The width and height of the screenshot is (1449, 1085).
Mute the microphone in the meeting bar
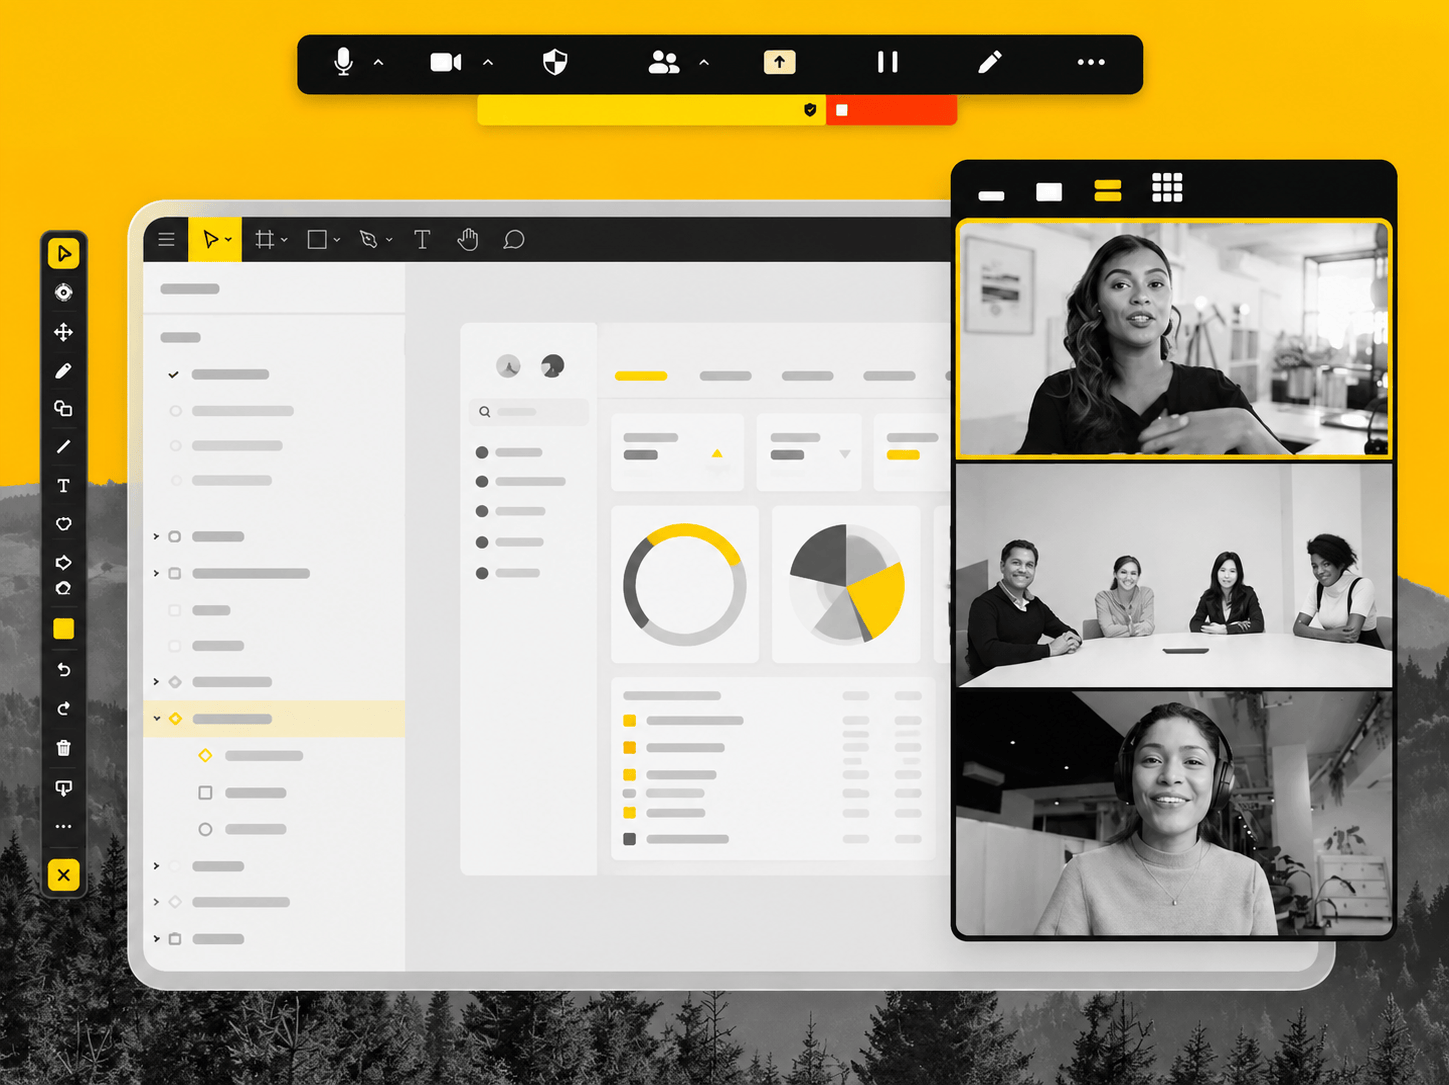(343, 62)
